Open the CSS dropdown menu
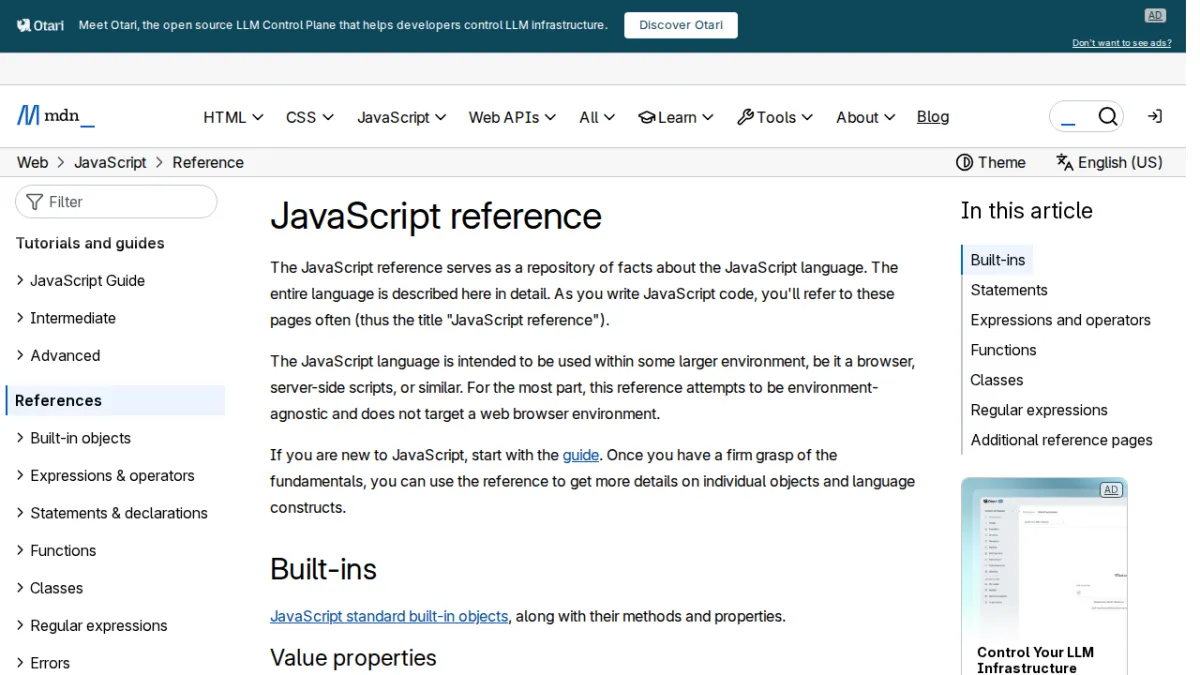This screenshot has width=1200, height=675. 310,117
